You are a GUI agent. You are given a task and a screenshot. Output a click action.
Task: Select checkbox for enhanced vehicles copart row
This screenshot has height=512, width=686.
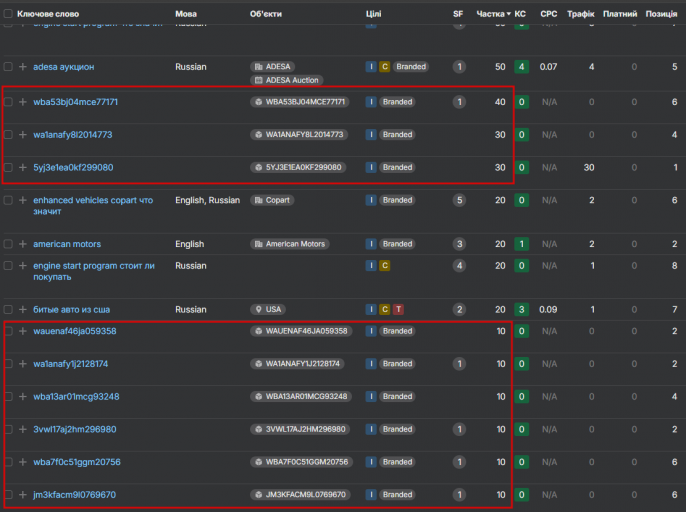(x=8, y=200)
